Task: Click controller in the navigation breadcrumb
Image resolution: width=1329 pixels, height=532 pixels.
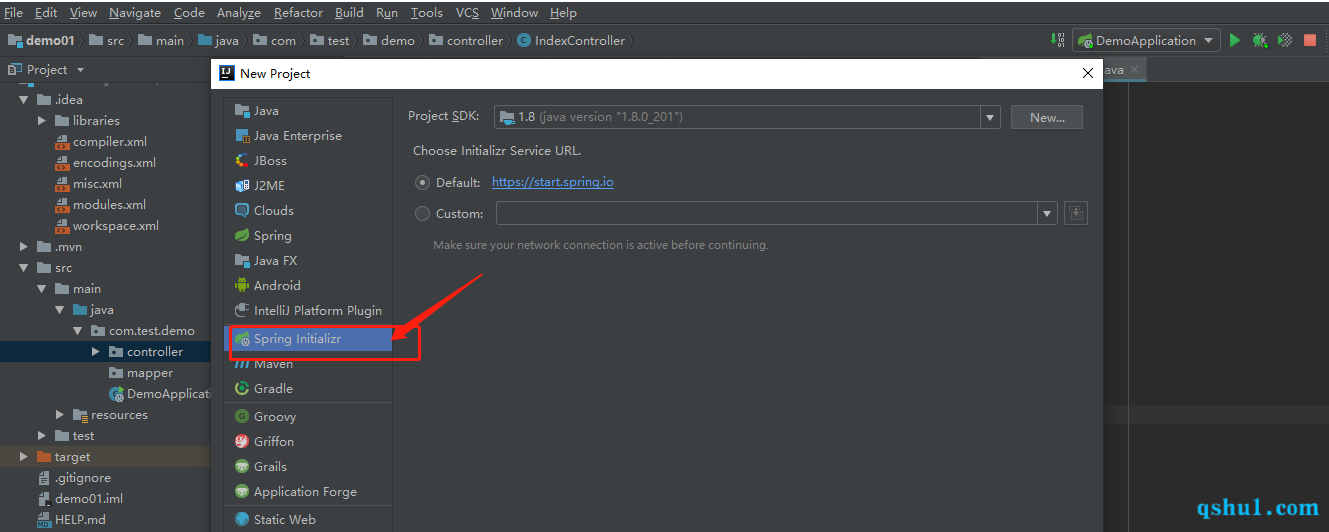Action: tap(465, 41)
